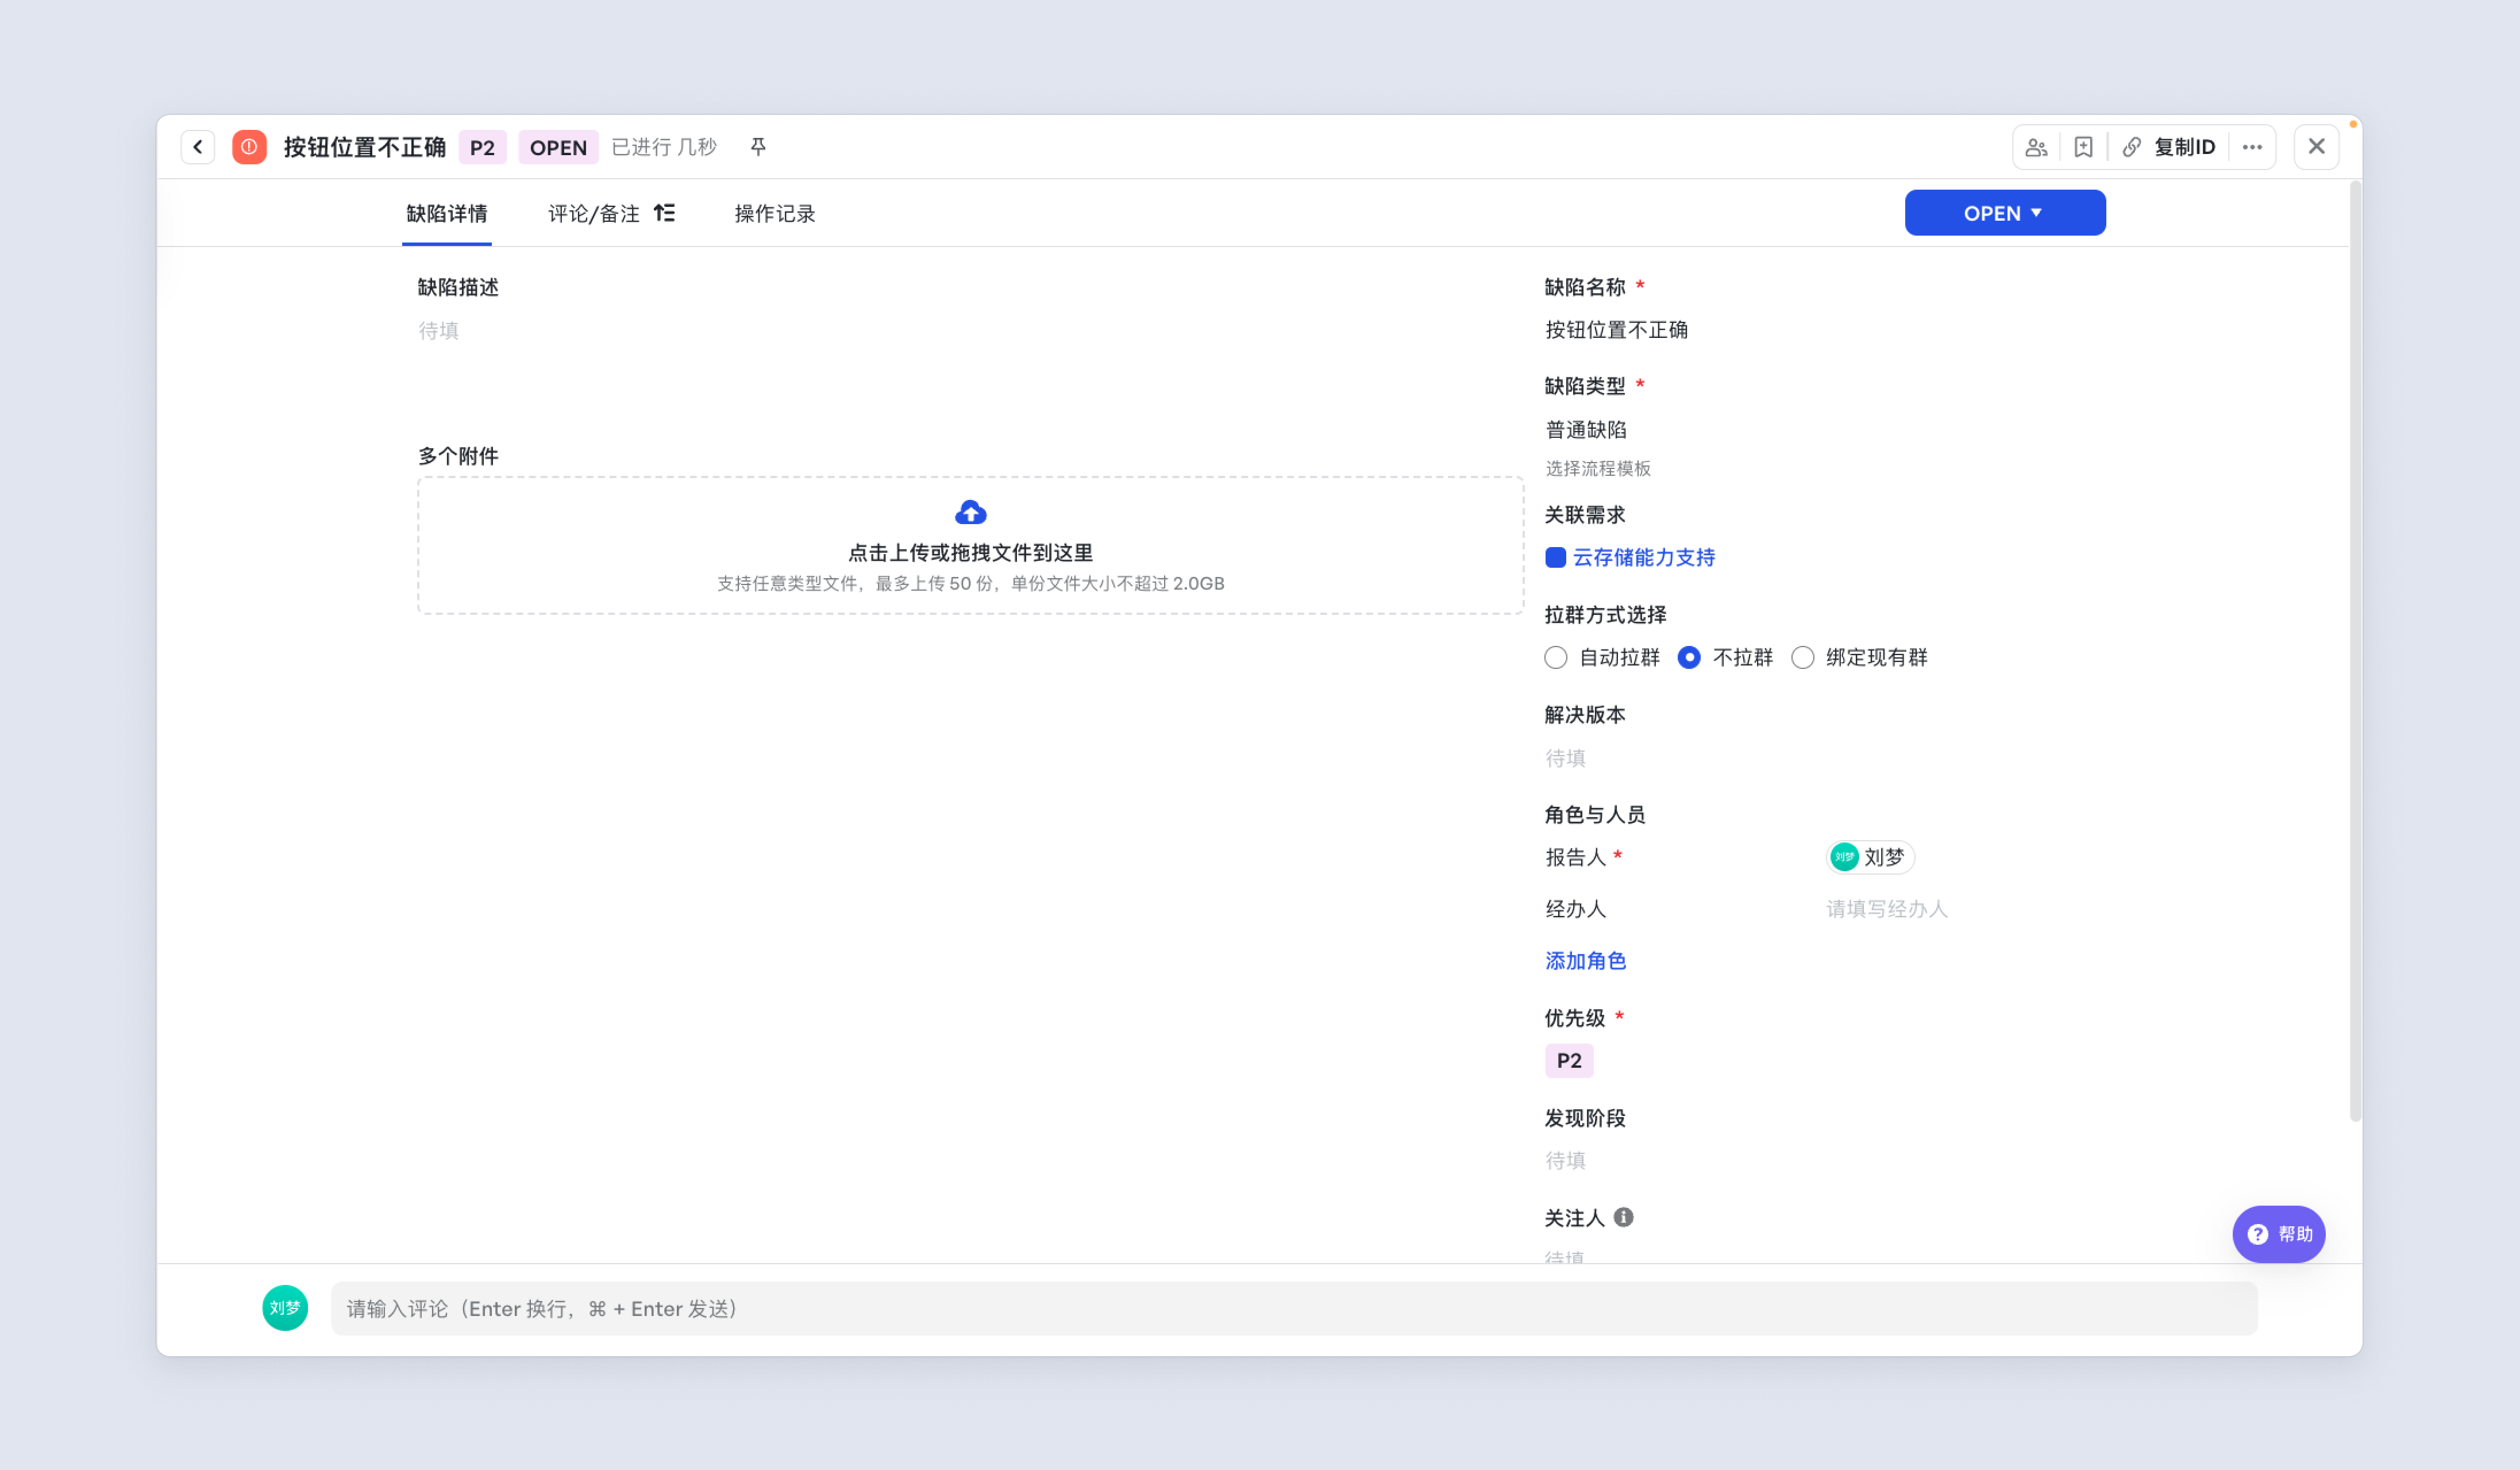Viewport: 2520px width, 1470px height.
Task: Pin this defect with the pin icon
Action: 758,147
